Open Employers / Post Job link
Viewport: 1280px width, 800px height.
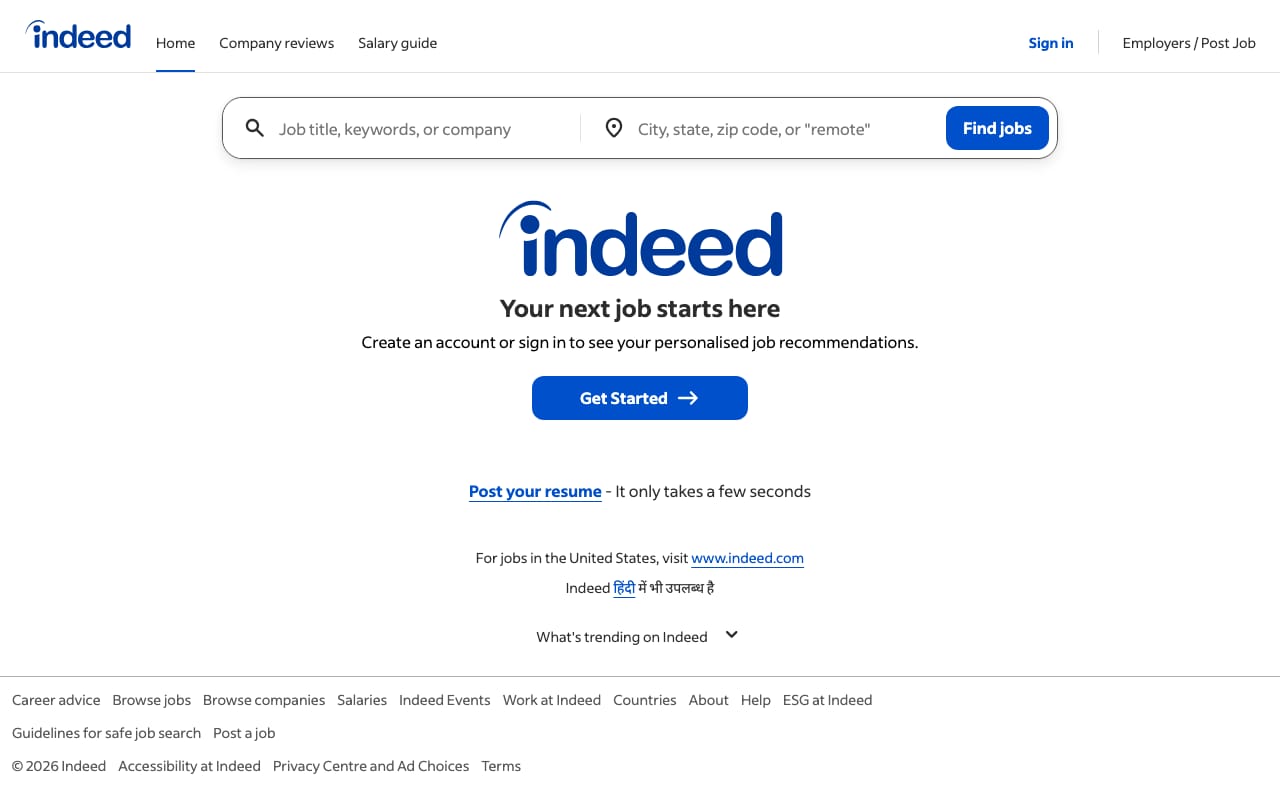(x=1188, y=43)
